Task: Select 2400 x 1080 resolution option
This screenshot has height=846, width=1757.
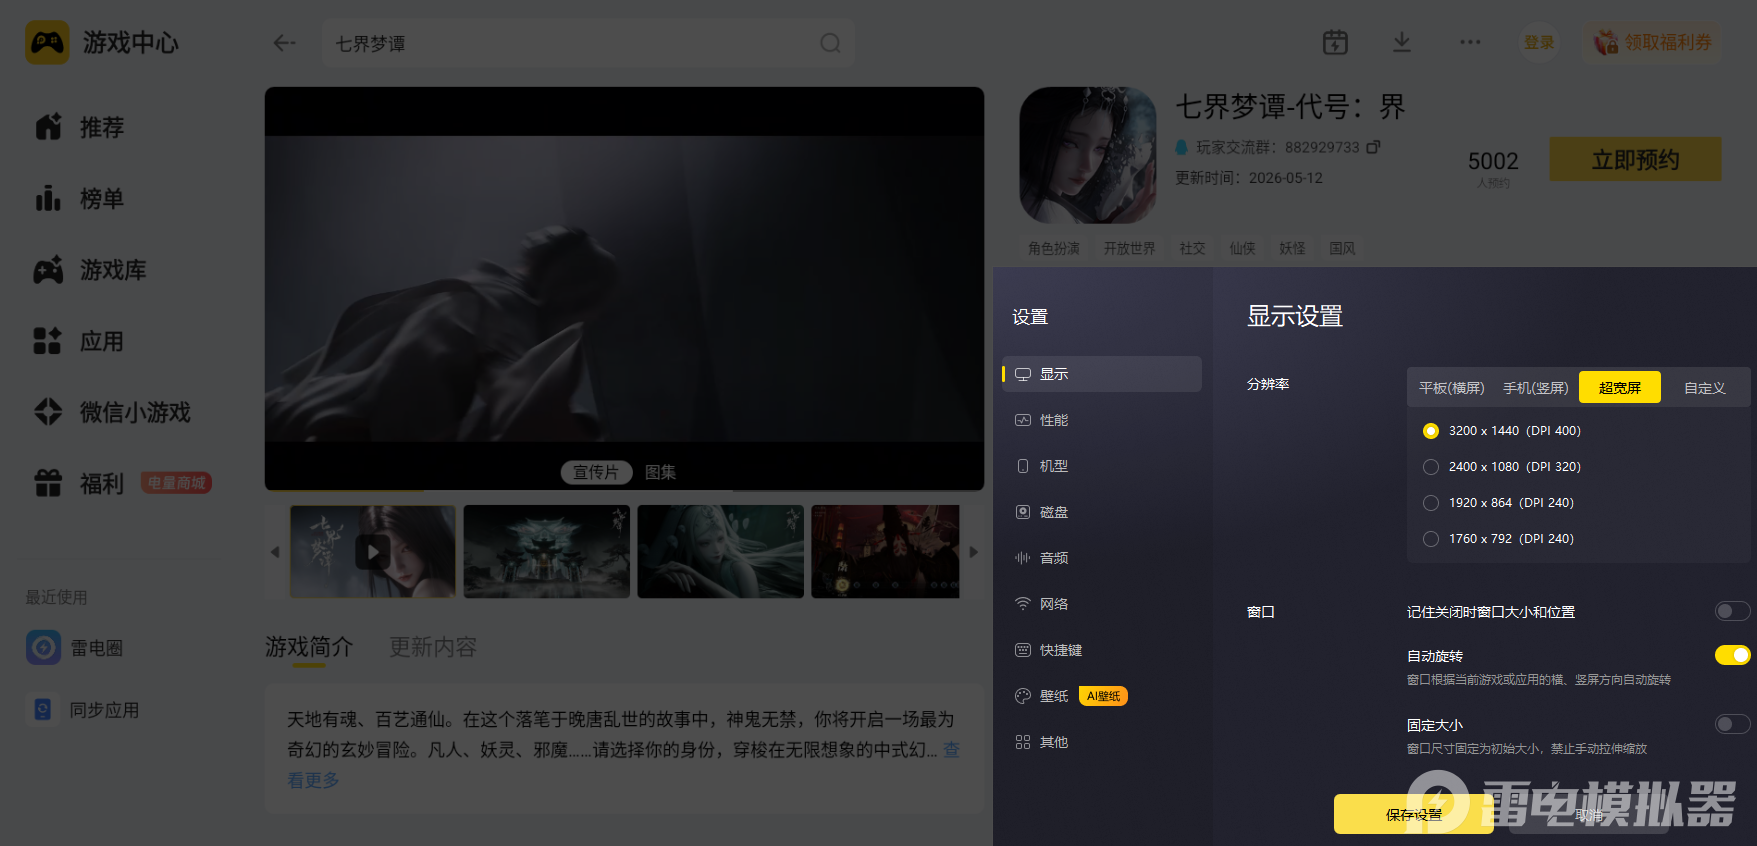Action: [1502, 467]
